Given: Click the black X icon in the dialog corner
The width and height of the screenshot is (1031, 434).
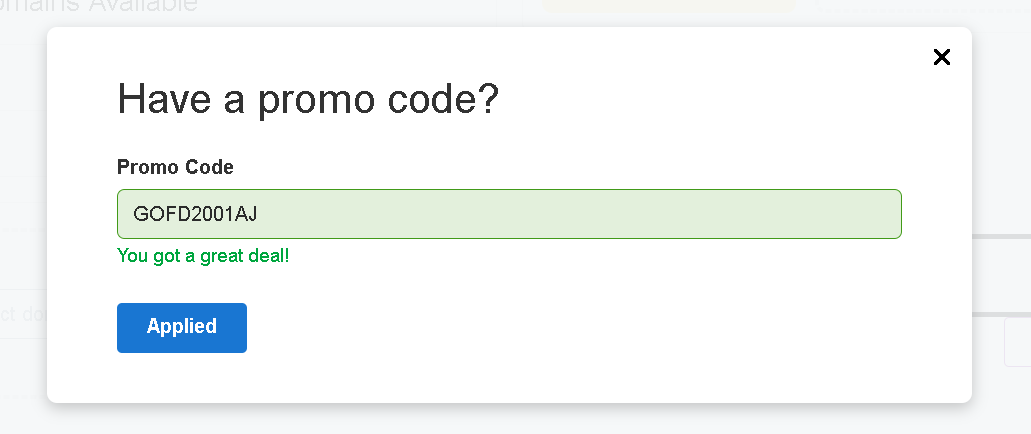Looking at the screenshot, I should coord(941,57).
